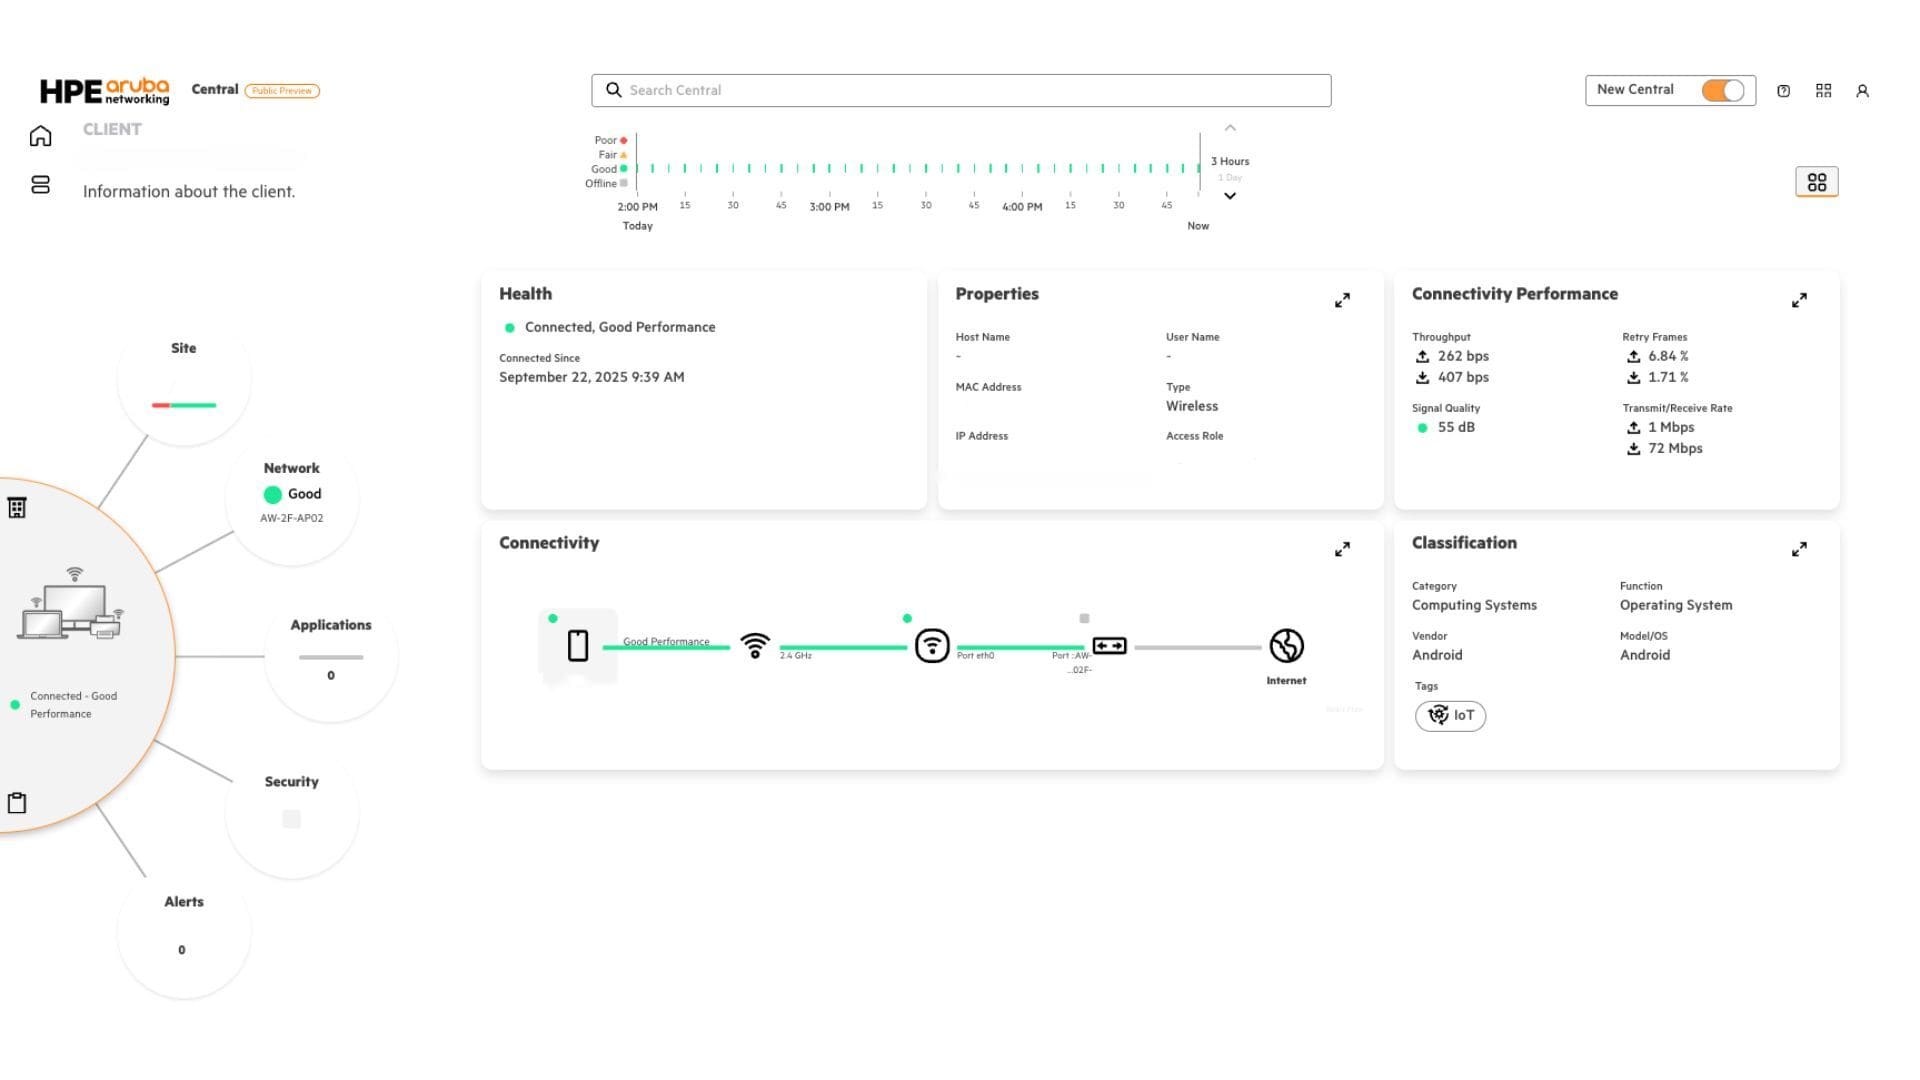Select the Applications node

pyautogui.click(x=331, y=650)
